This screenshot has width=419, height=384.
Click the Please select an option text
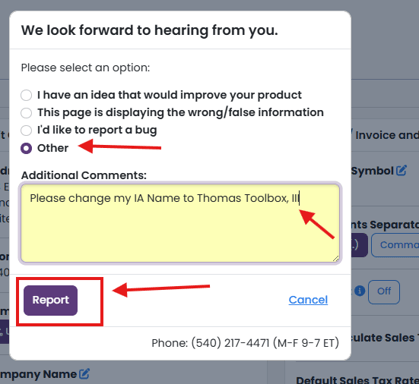[85, 68]
